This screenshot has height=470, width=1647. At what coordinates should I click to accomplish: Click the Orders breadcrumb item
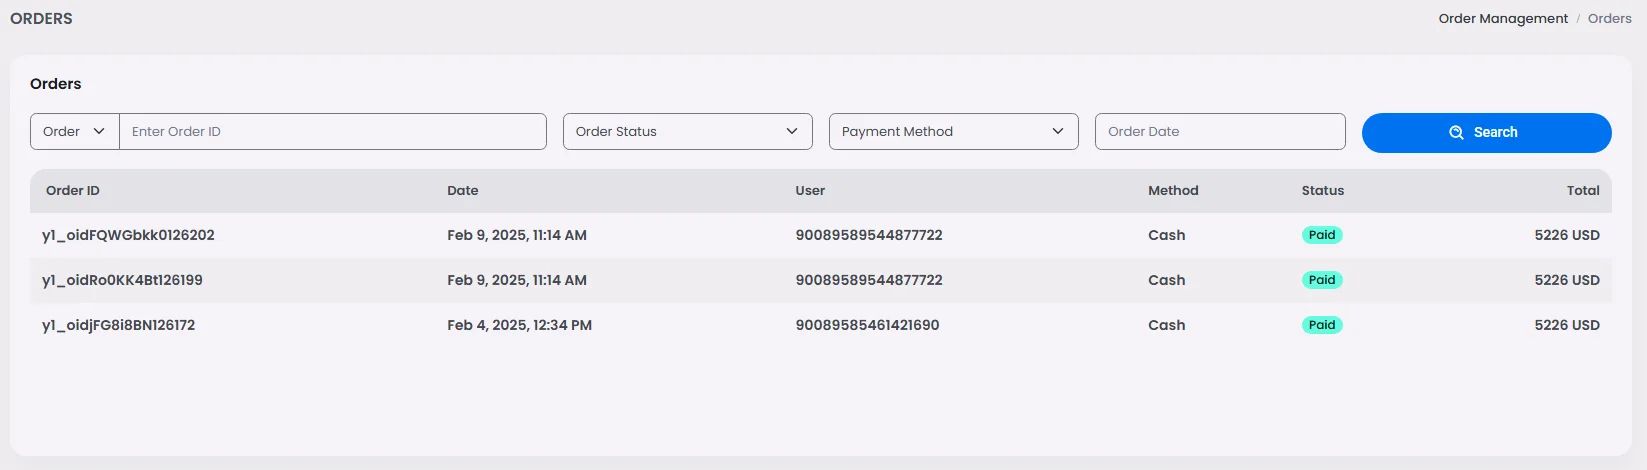(x=1609, y=19)
